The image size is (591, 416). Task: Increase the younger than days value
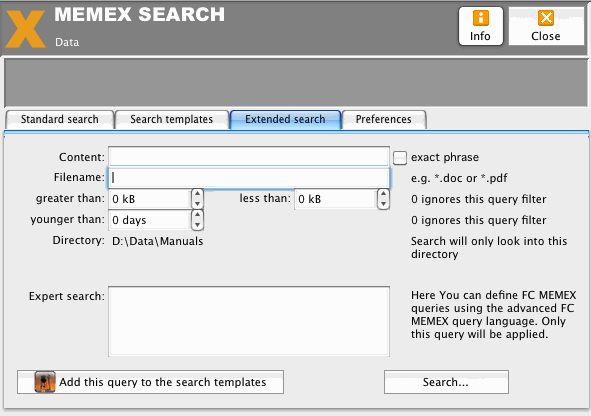click(x=197, y=215)
